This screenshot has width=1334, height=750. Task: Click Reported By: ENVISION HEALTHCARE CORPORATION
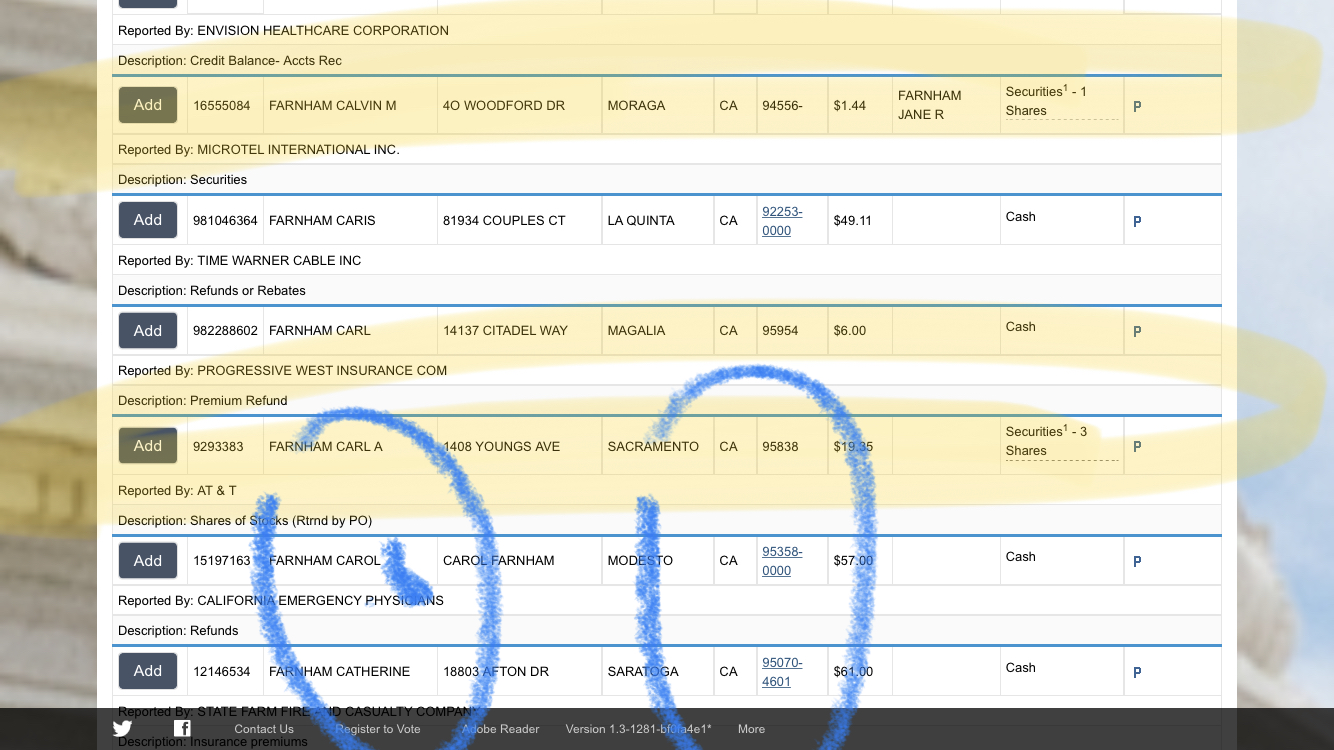tap(284, 30)
